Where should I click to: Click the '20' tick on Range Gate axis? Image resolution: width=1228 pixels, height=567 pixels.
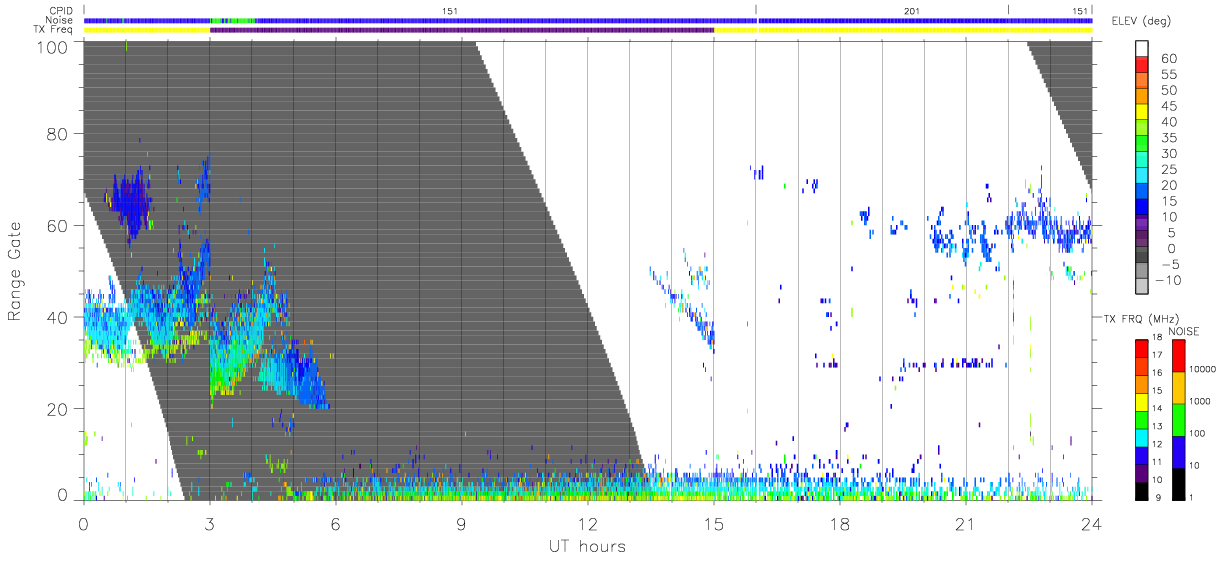pos(57,409)
